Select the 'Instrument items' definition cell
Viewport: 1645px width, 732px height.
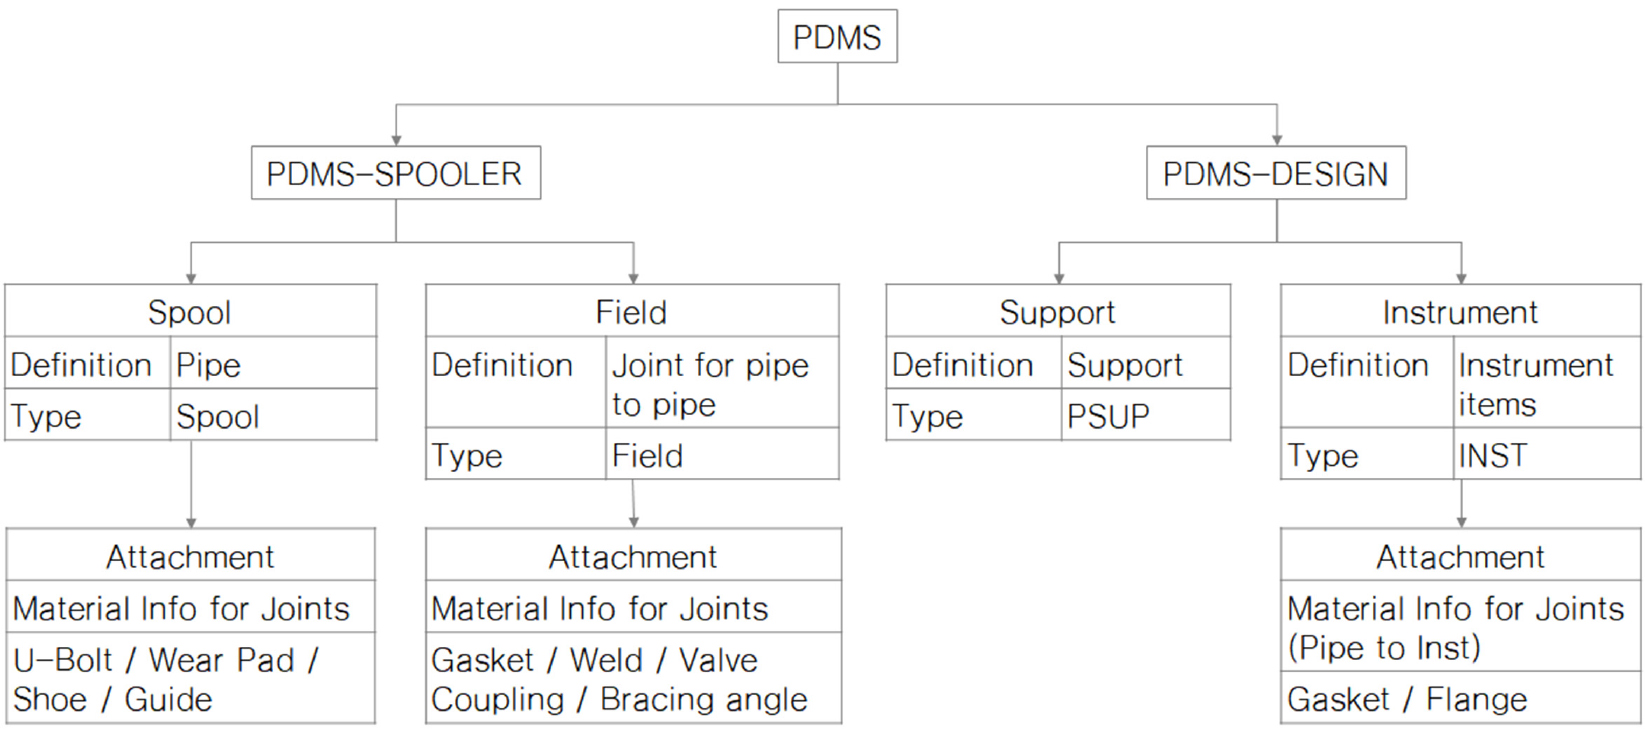click(x=1547, y=383)
